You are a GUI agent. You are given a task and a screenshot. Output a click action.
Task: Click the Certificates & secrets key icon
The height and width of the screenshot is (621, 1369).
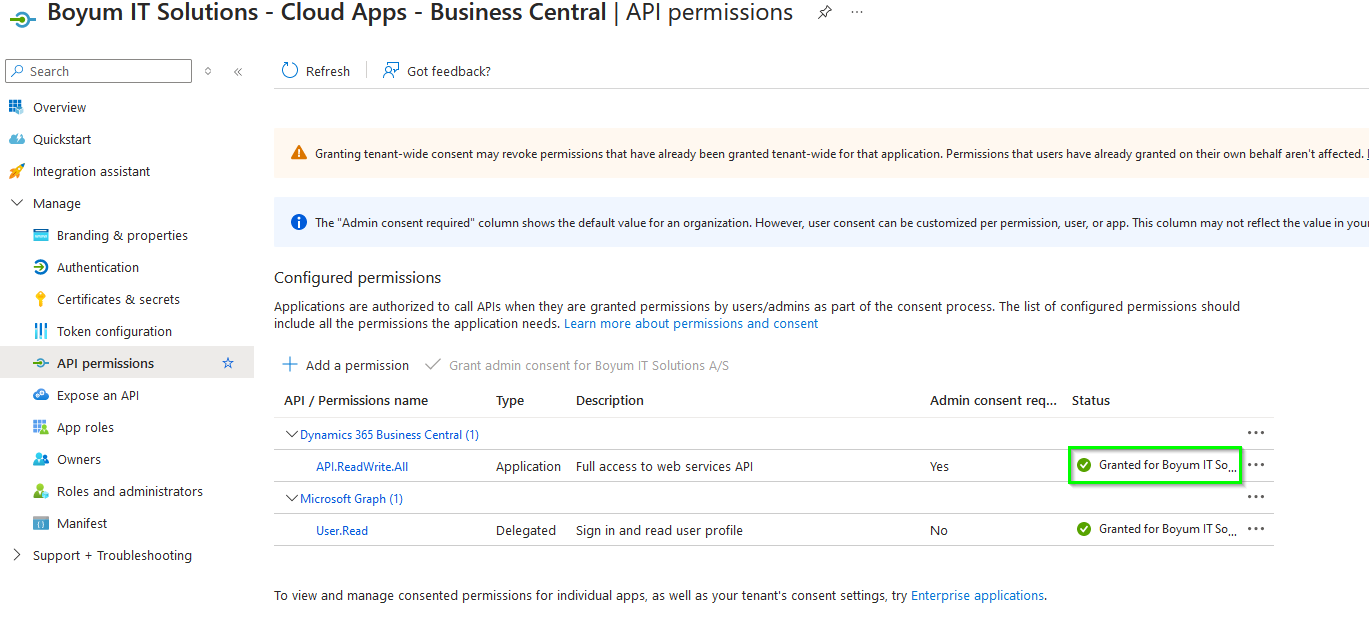(x=41, y=299)
